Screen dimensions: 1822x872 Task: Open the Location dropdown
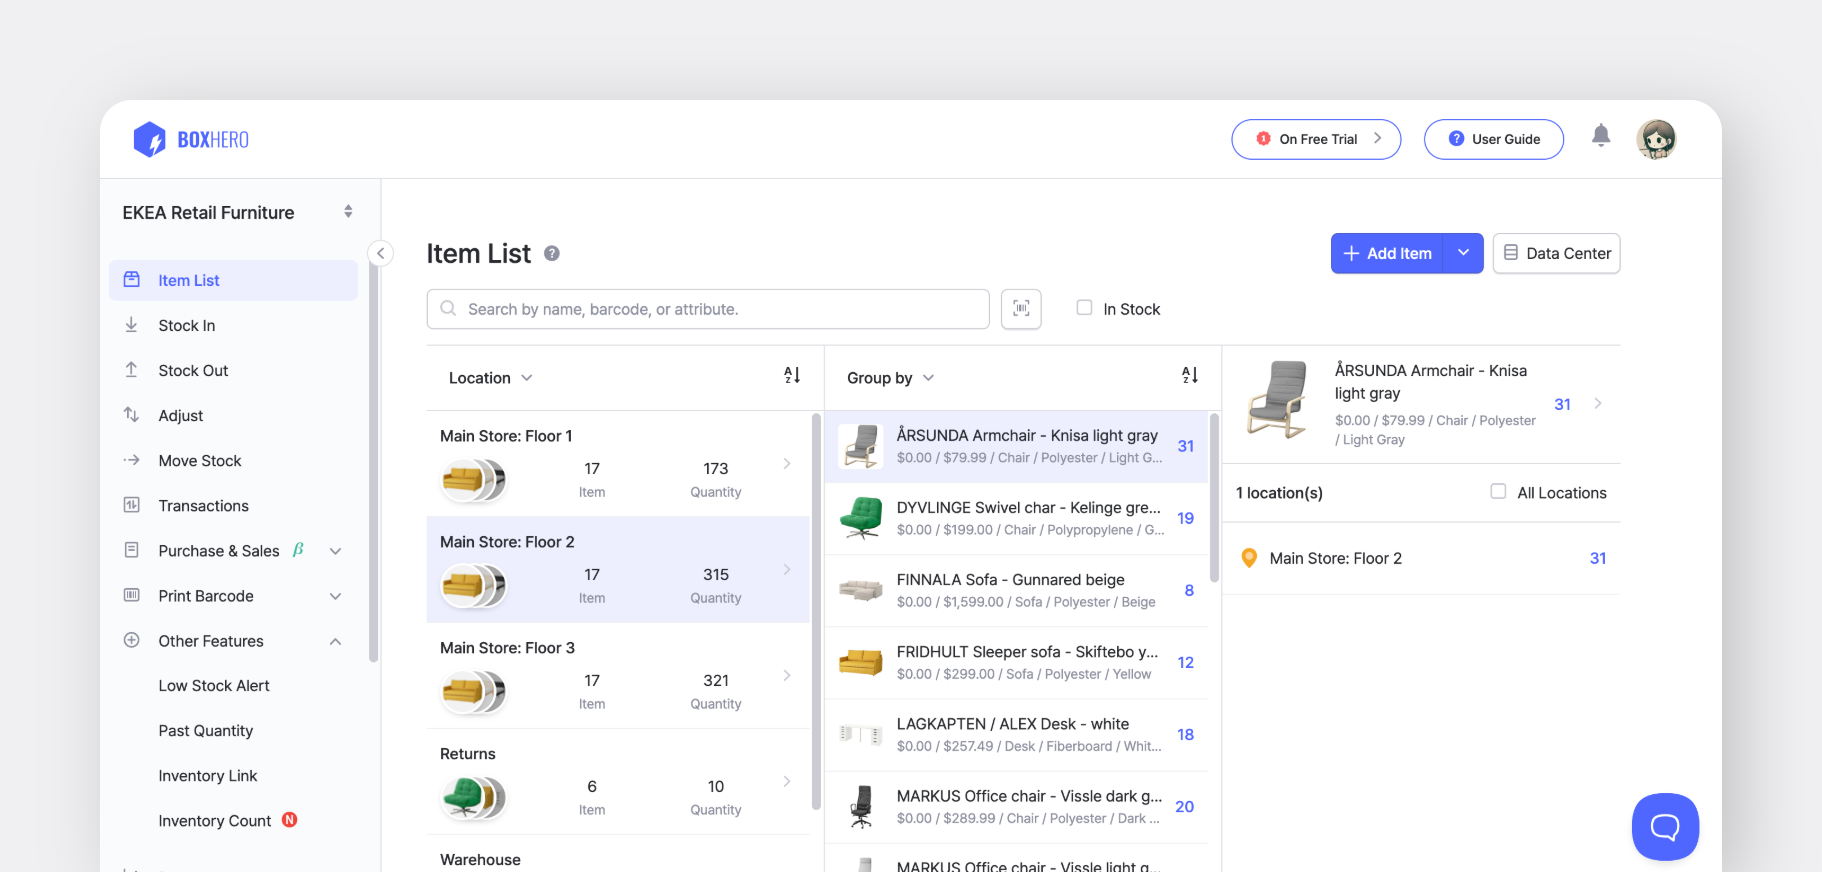coord(490,378)
